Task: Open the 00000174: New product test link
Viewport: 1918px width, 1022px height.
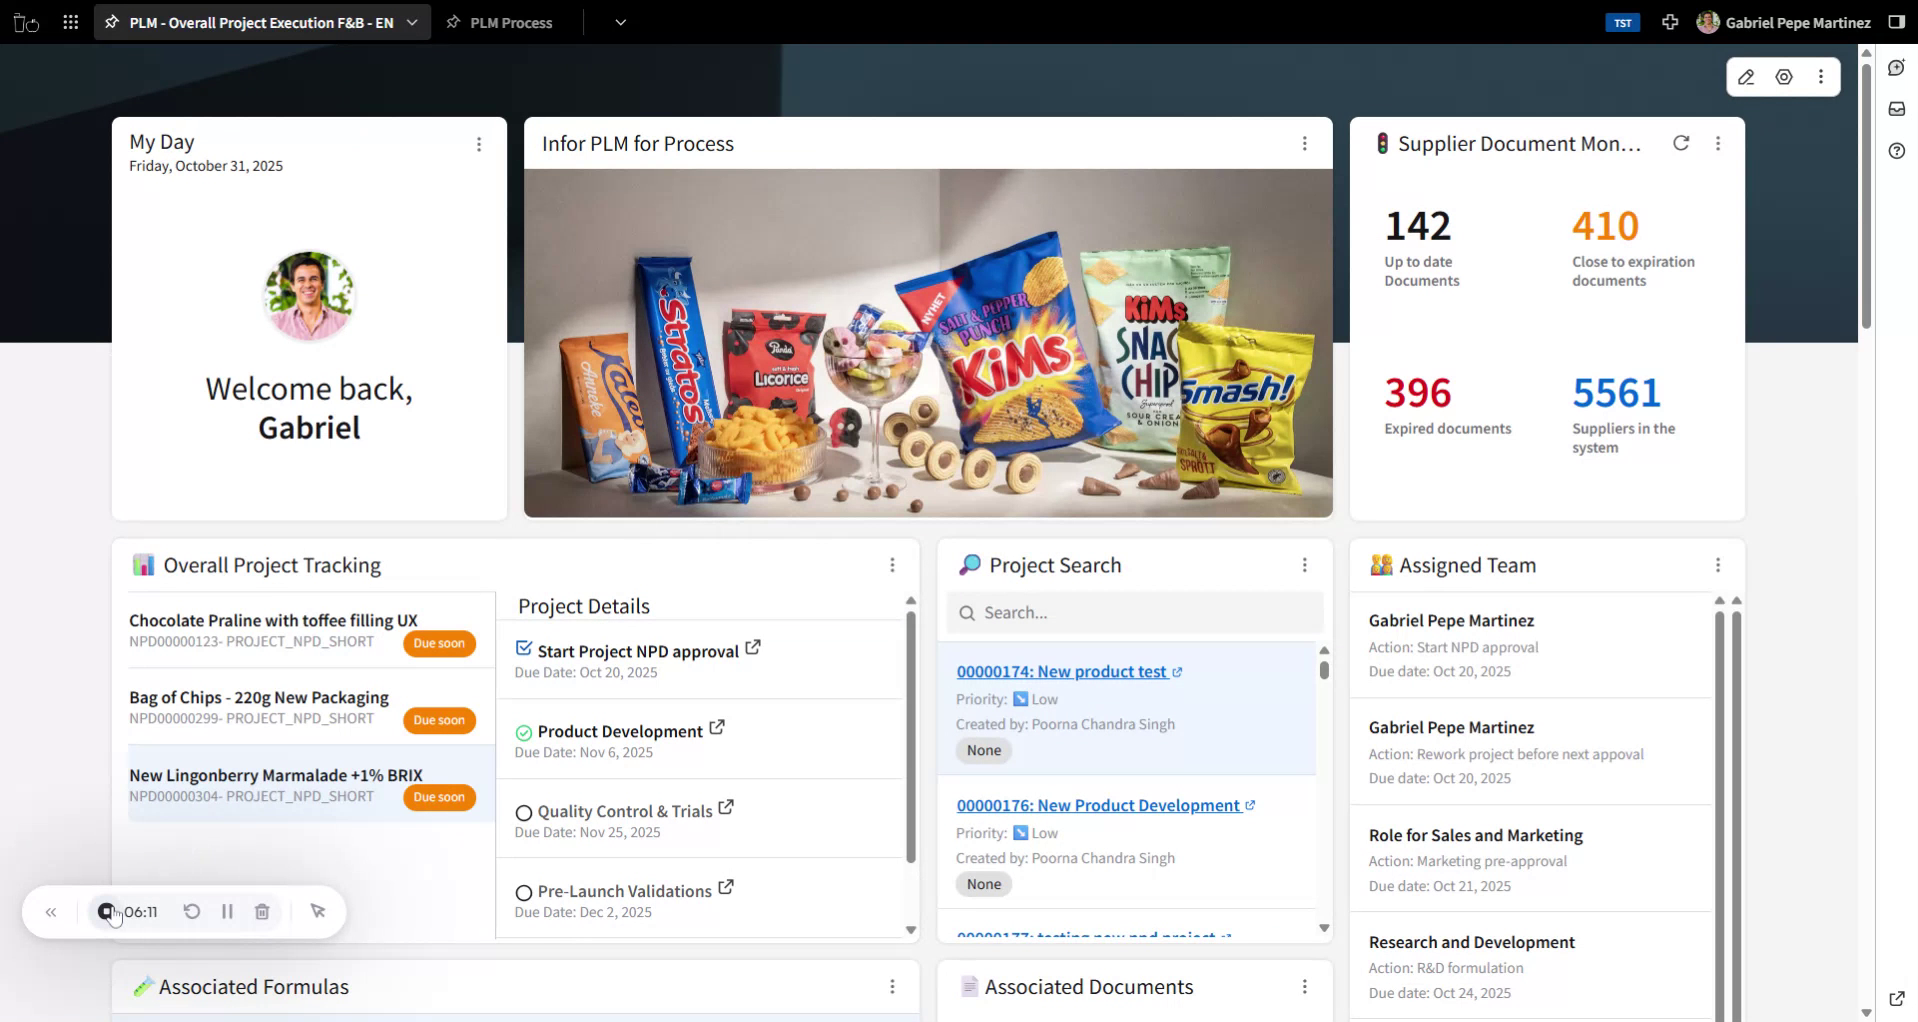Action: 1061,672
